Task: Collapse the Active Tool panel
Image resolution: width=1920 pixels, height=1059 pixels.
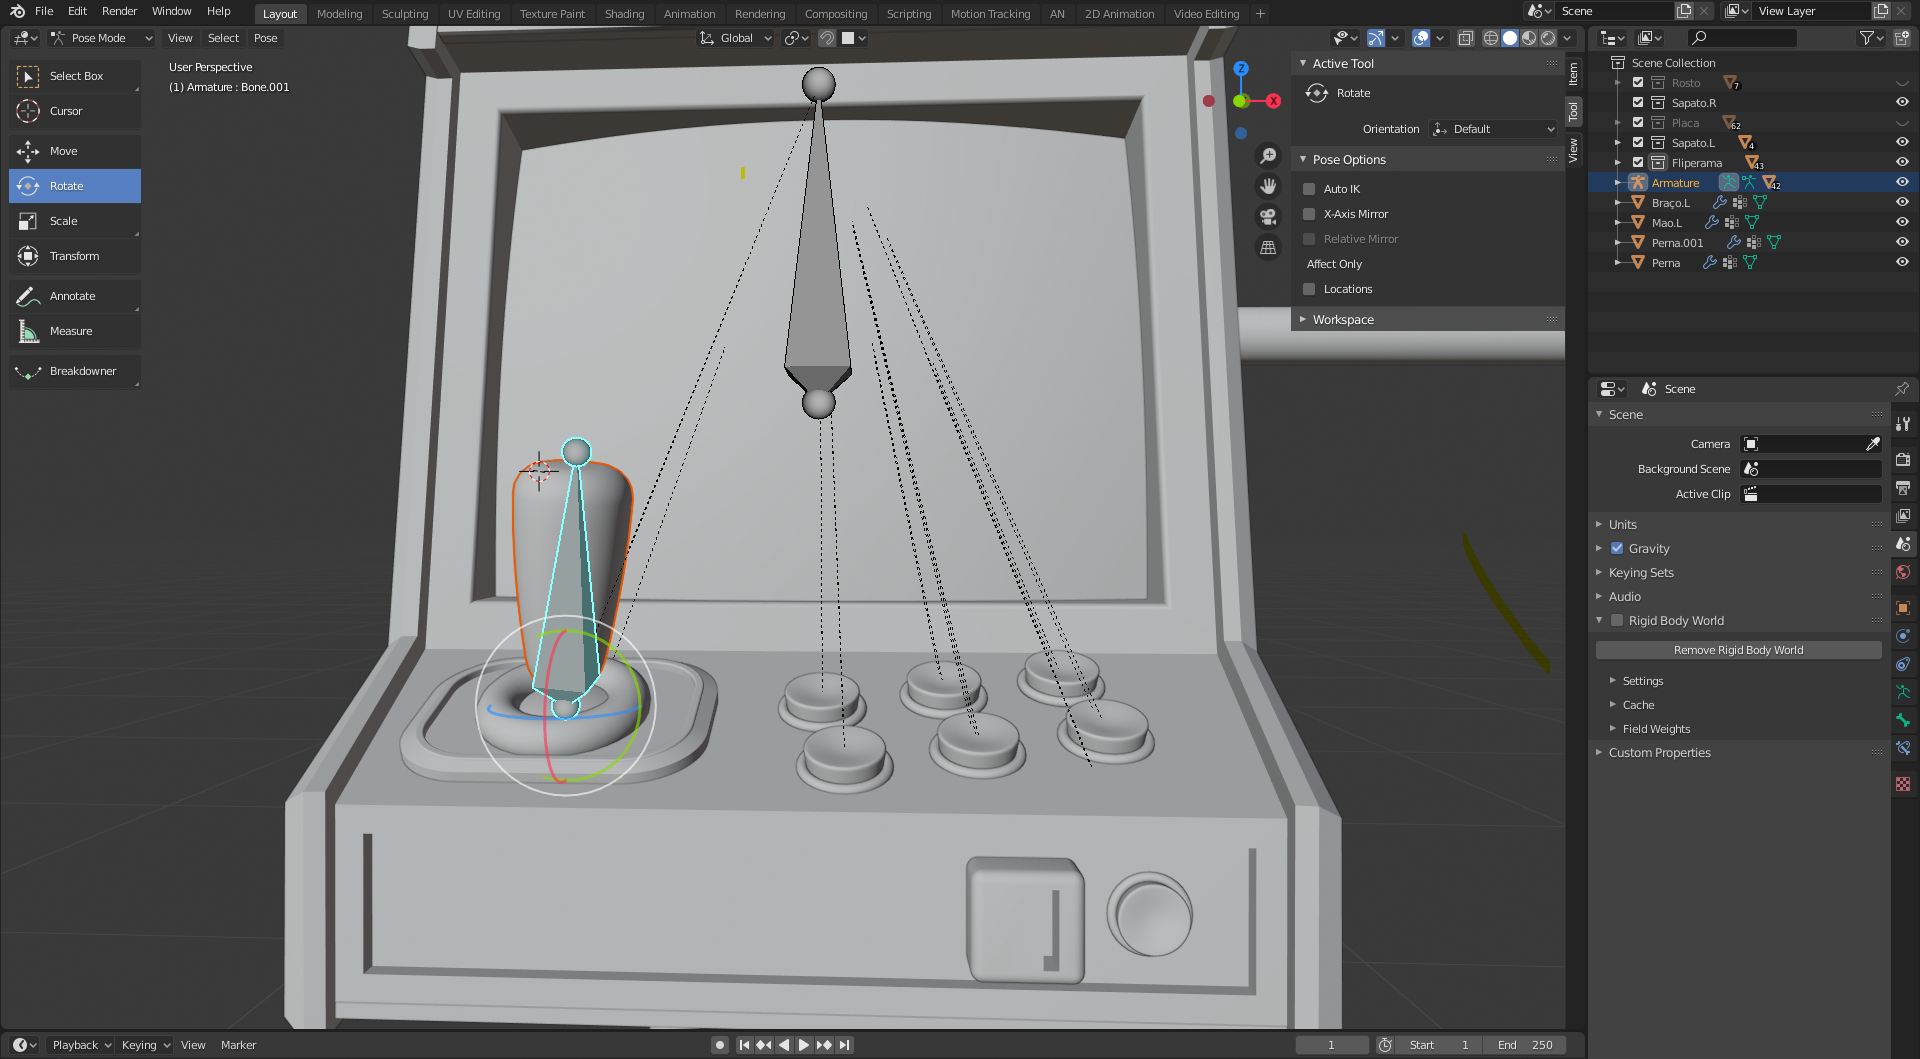Action: (x=1303, y=63)
